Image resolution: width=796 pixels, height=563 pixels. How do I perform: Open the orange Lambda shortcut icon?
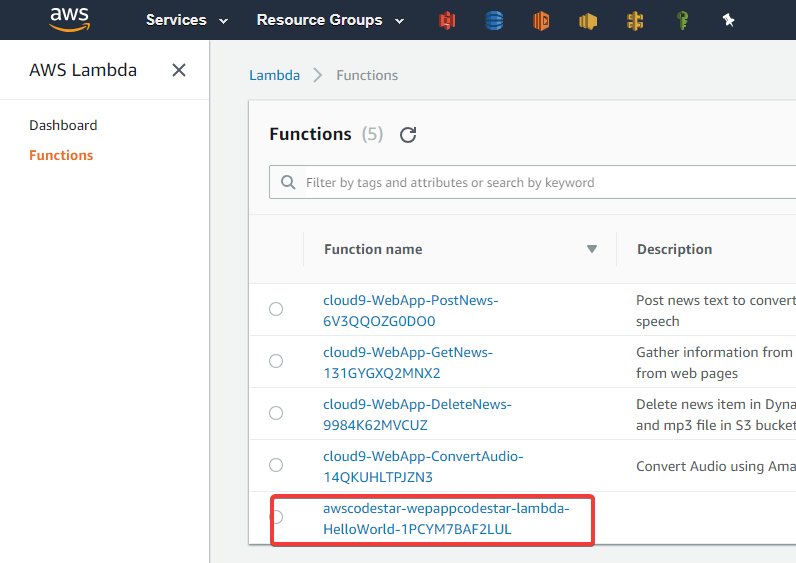point(541,21)
